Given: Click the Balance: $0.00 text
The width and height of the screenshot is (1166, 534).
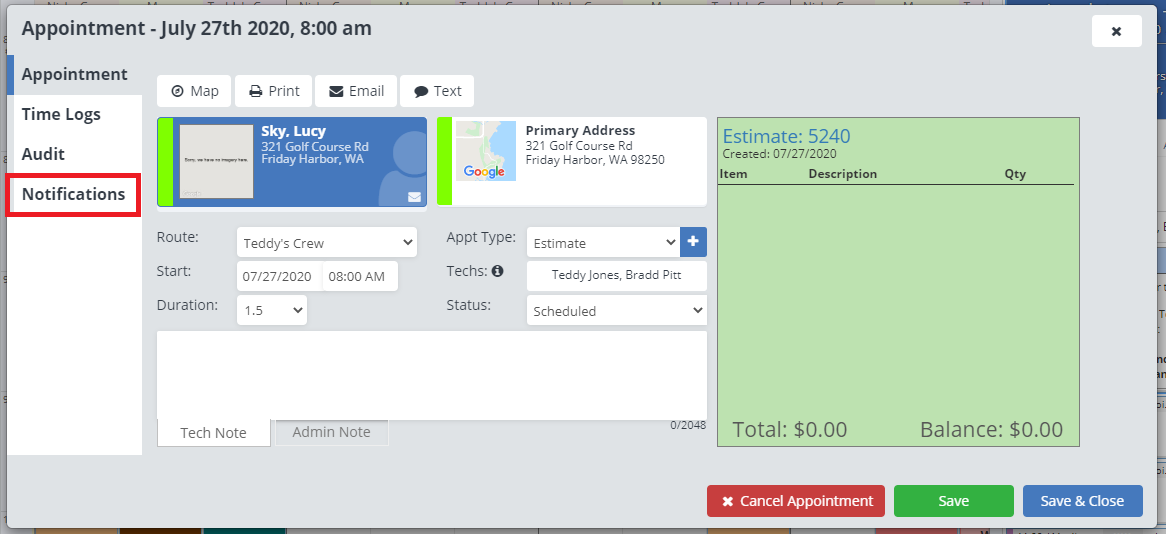Looking at the screenshot, I should click(991, 429).
